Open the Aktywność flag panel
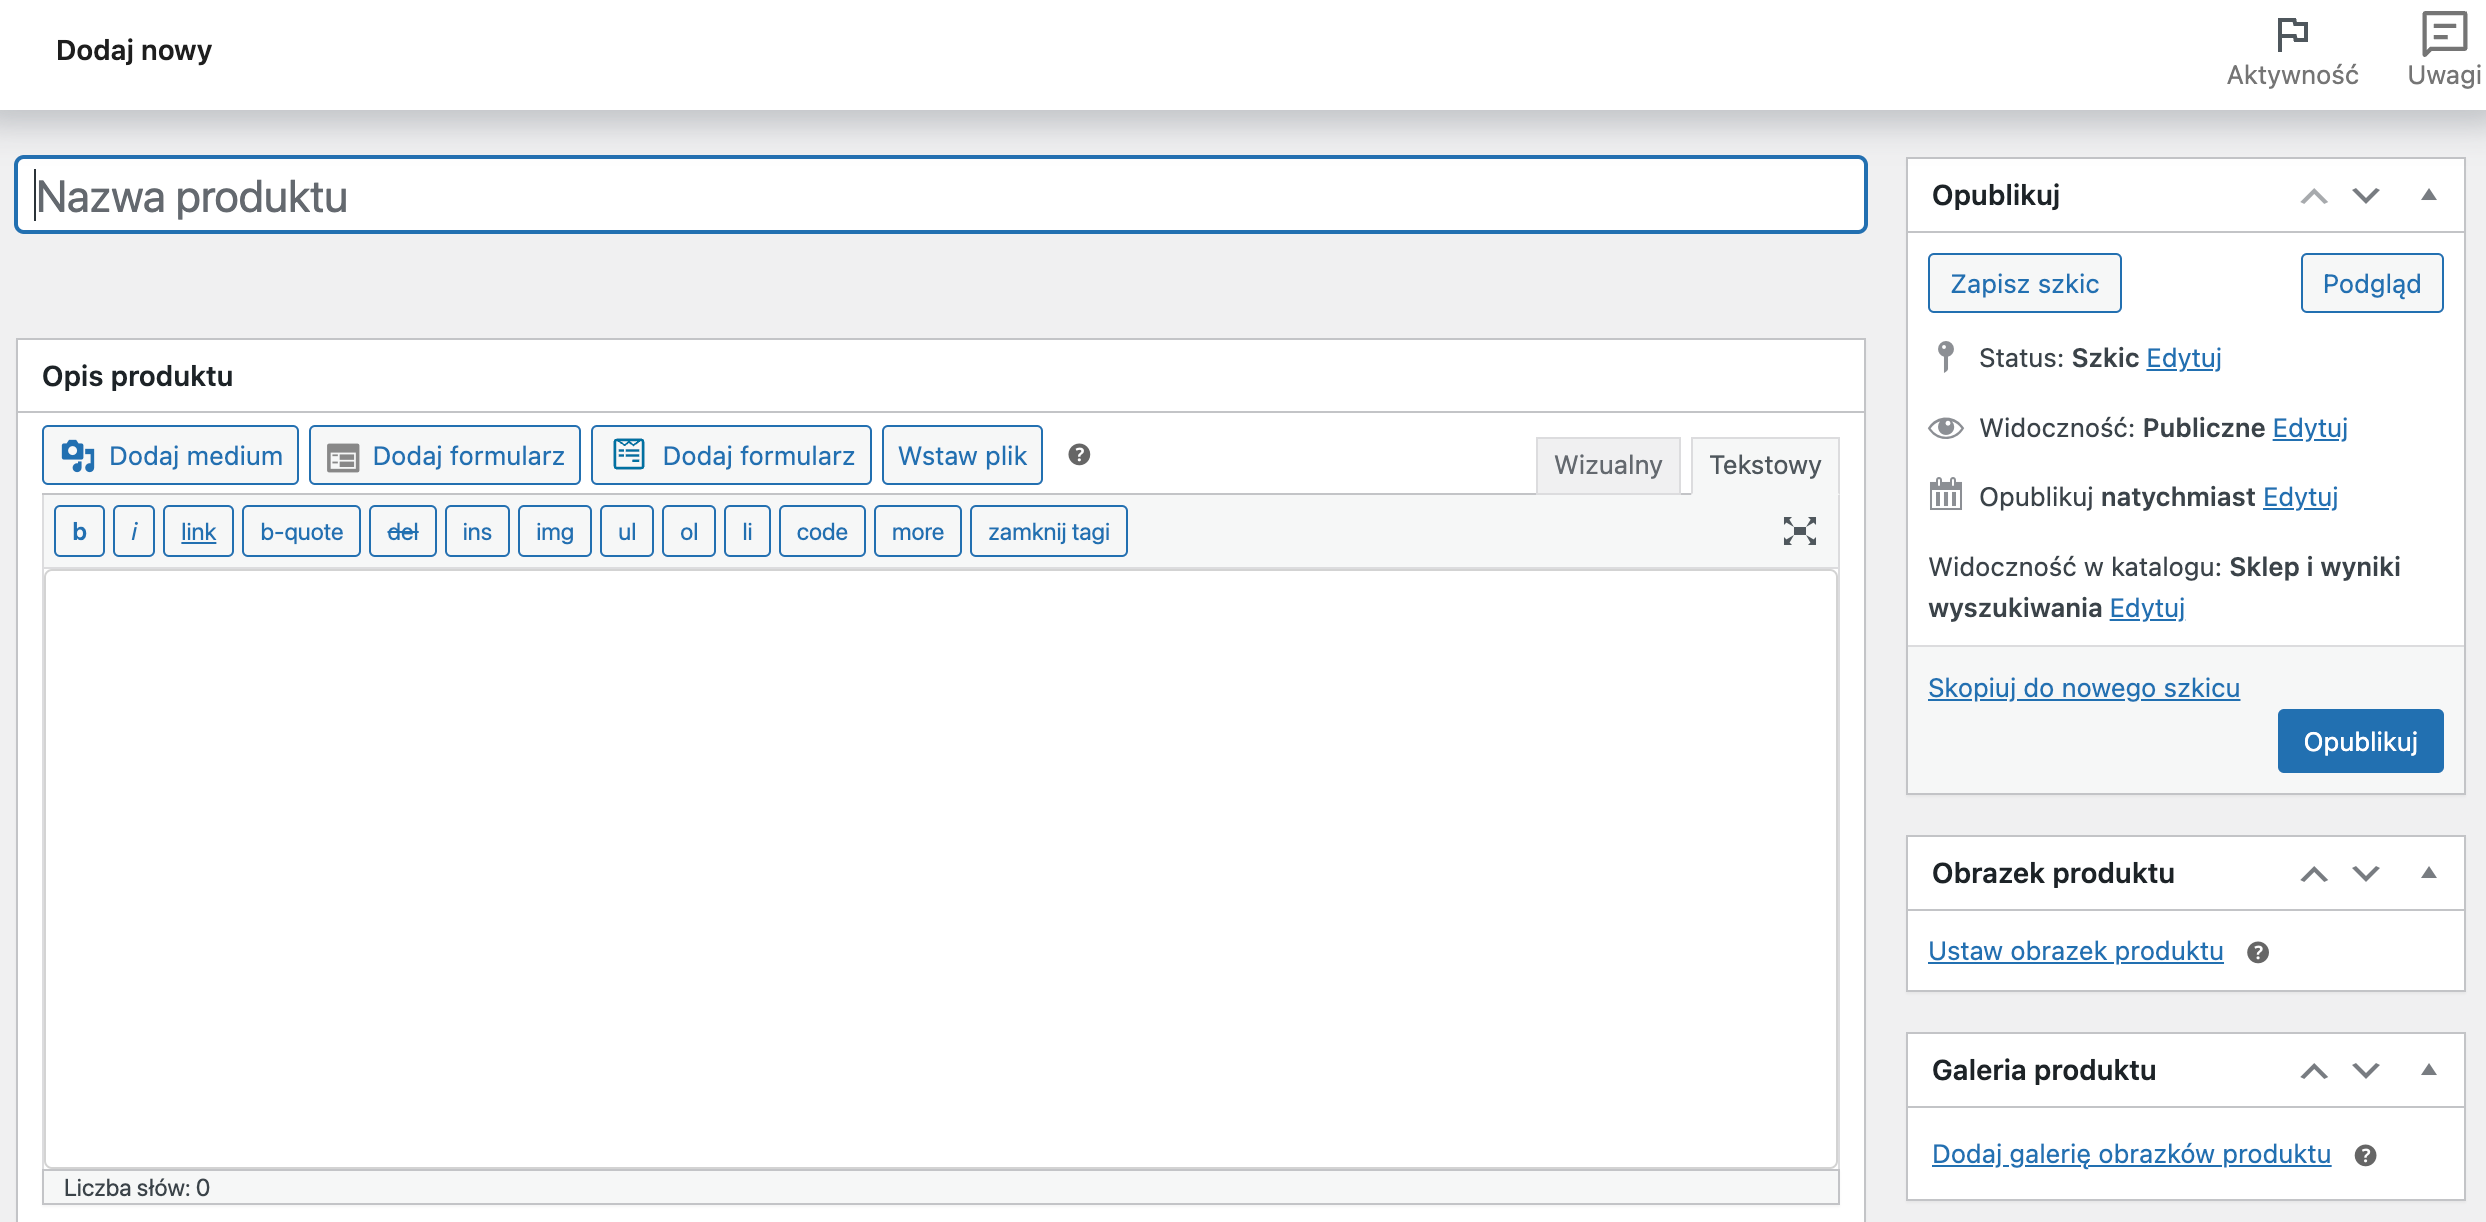The width and height of the screenshot is (2486, 1222). [2292, 52]
